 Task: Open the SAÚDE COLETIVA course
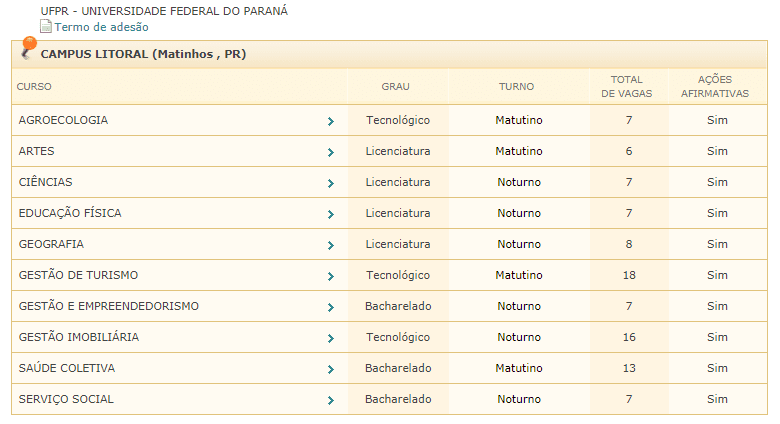pyautogui.click(x=67, y=368)
